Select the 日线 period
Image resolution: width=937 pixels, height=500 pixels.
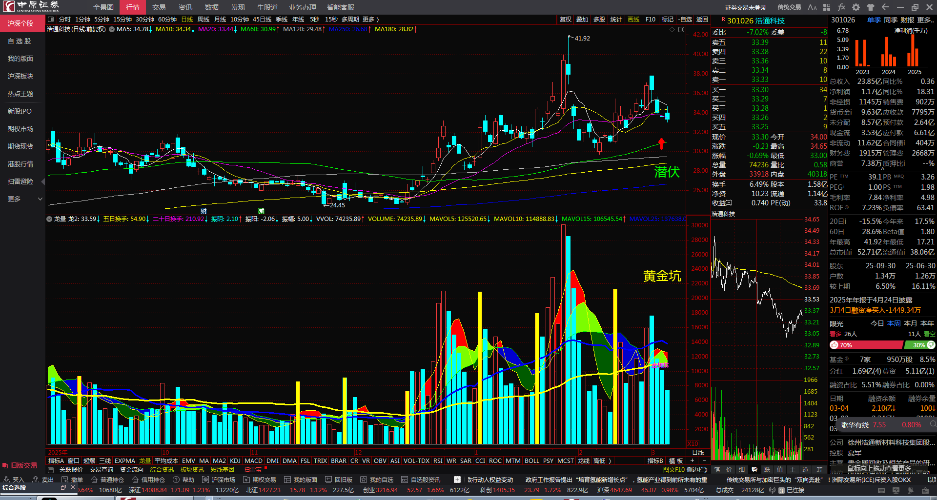coord(187,20)
